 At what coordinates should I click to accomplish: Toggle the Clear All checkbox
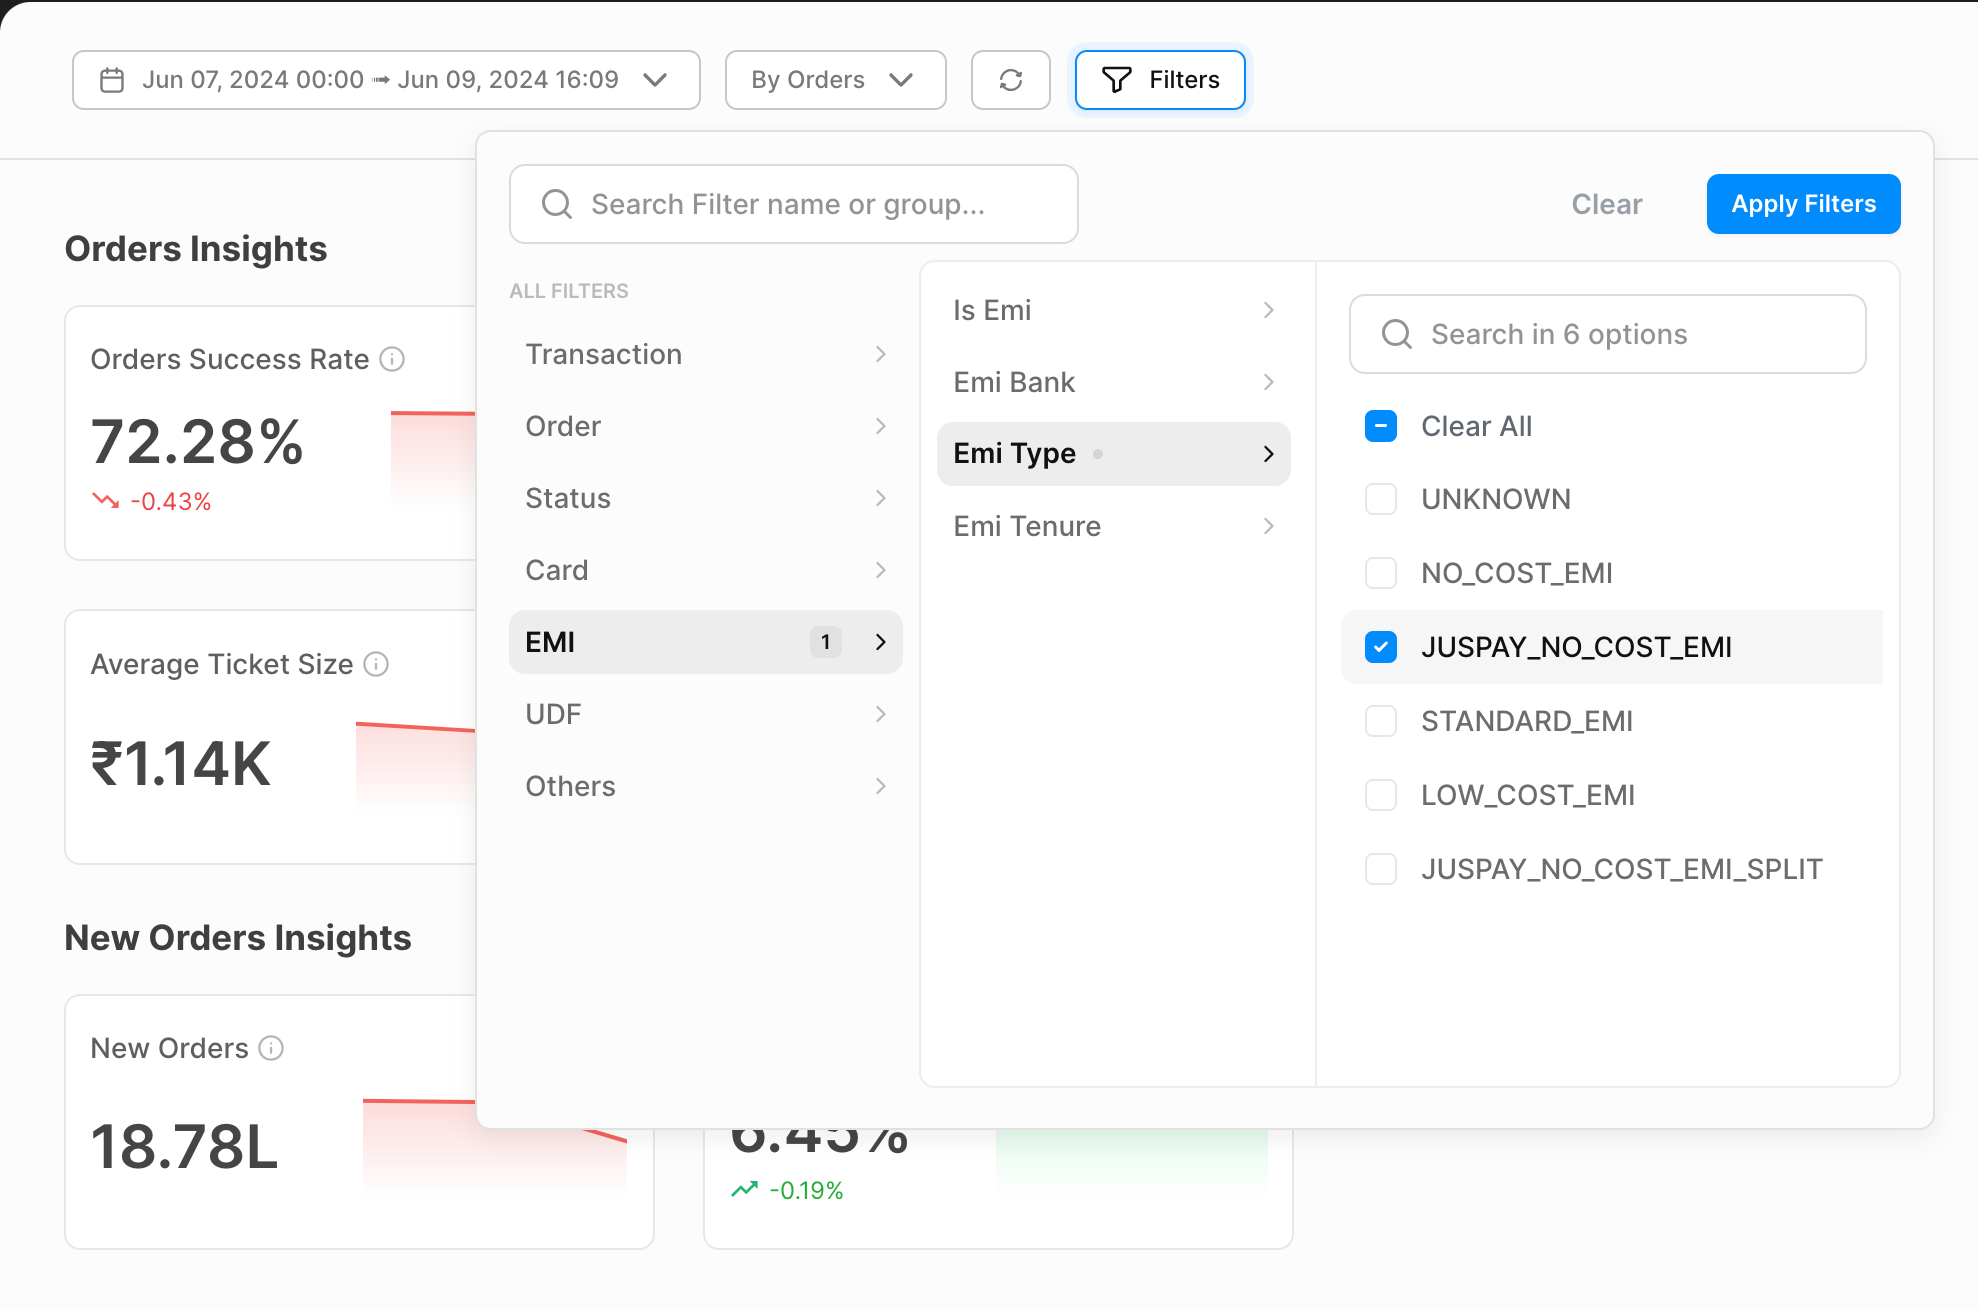(x=1381, y=426)
